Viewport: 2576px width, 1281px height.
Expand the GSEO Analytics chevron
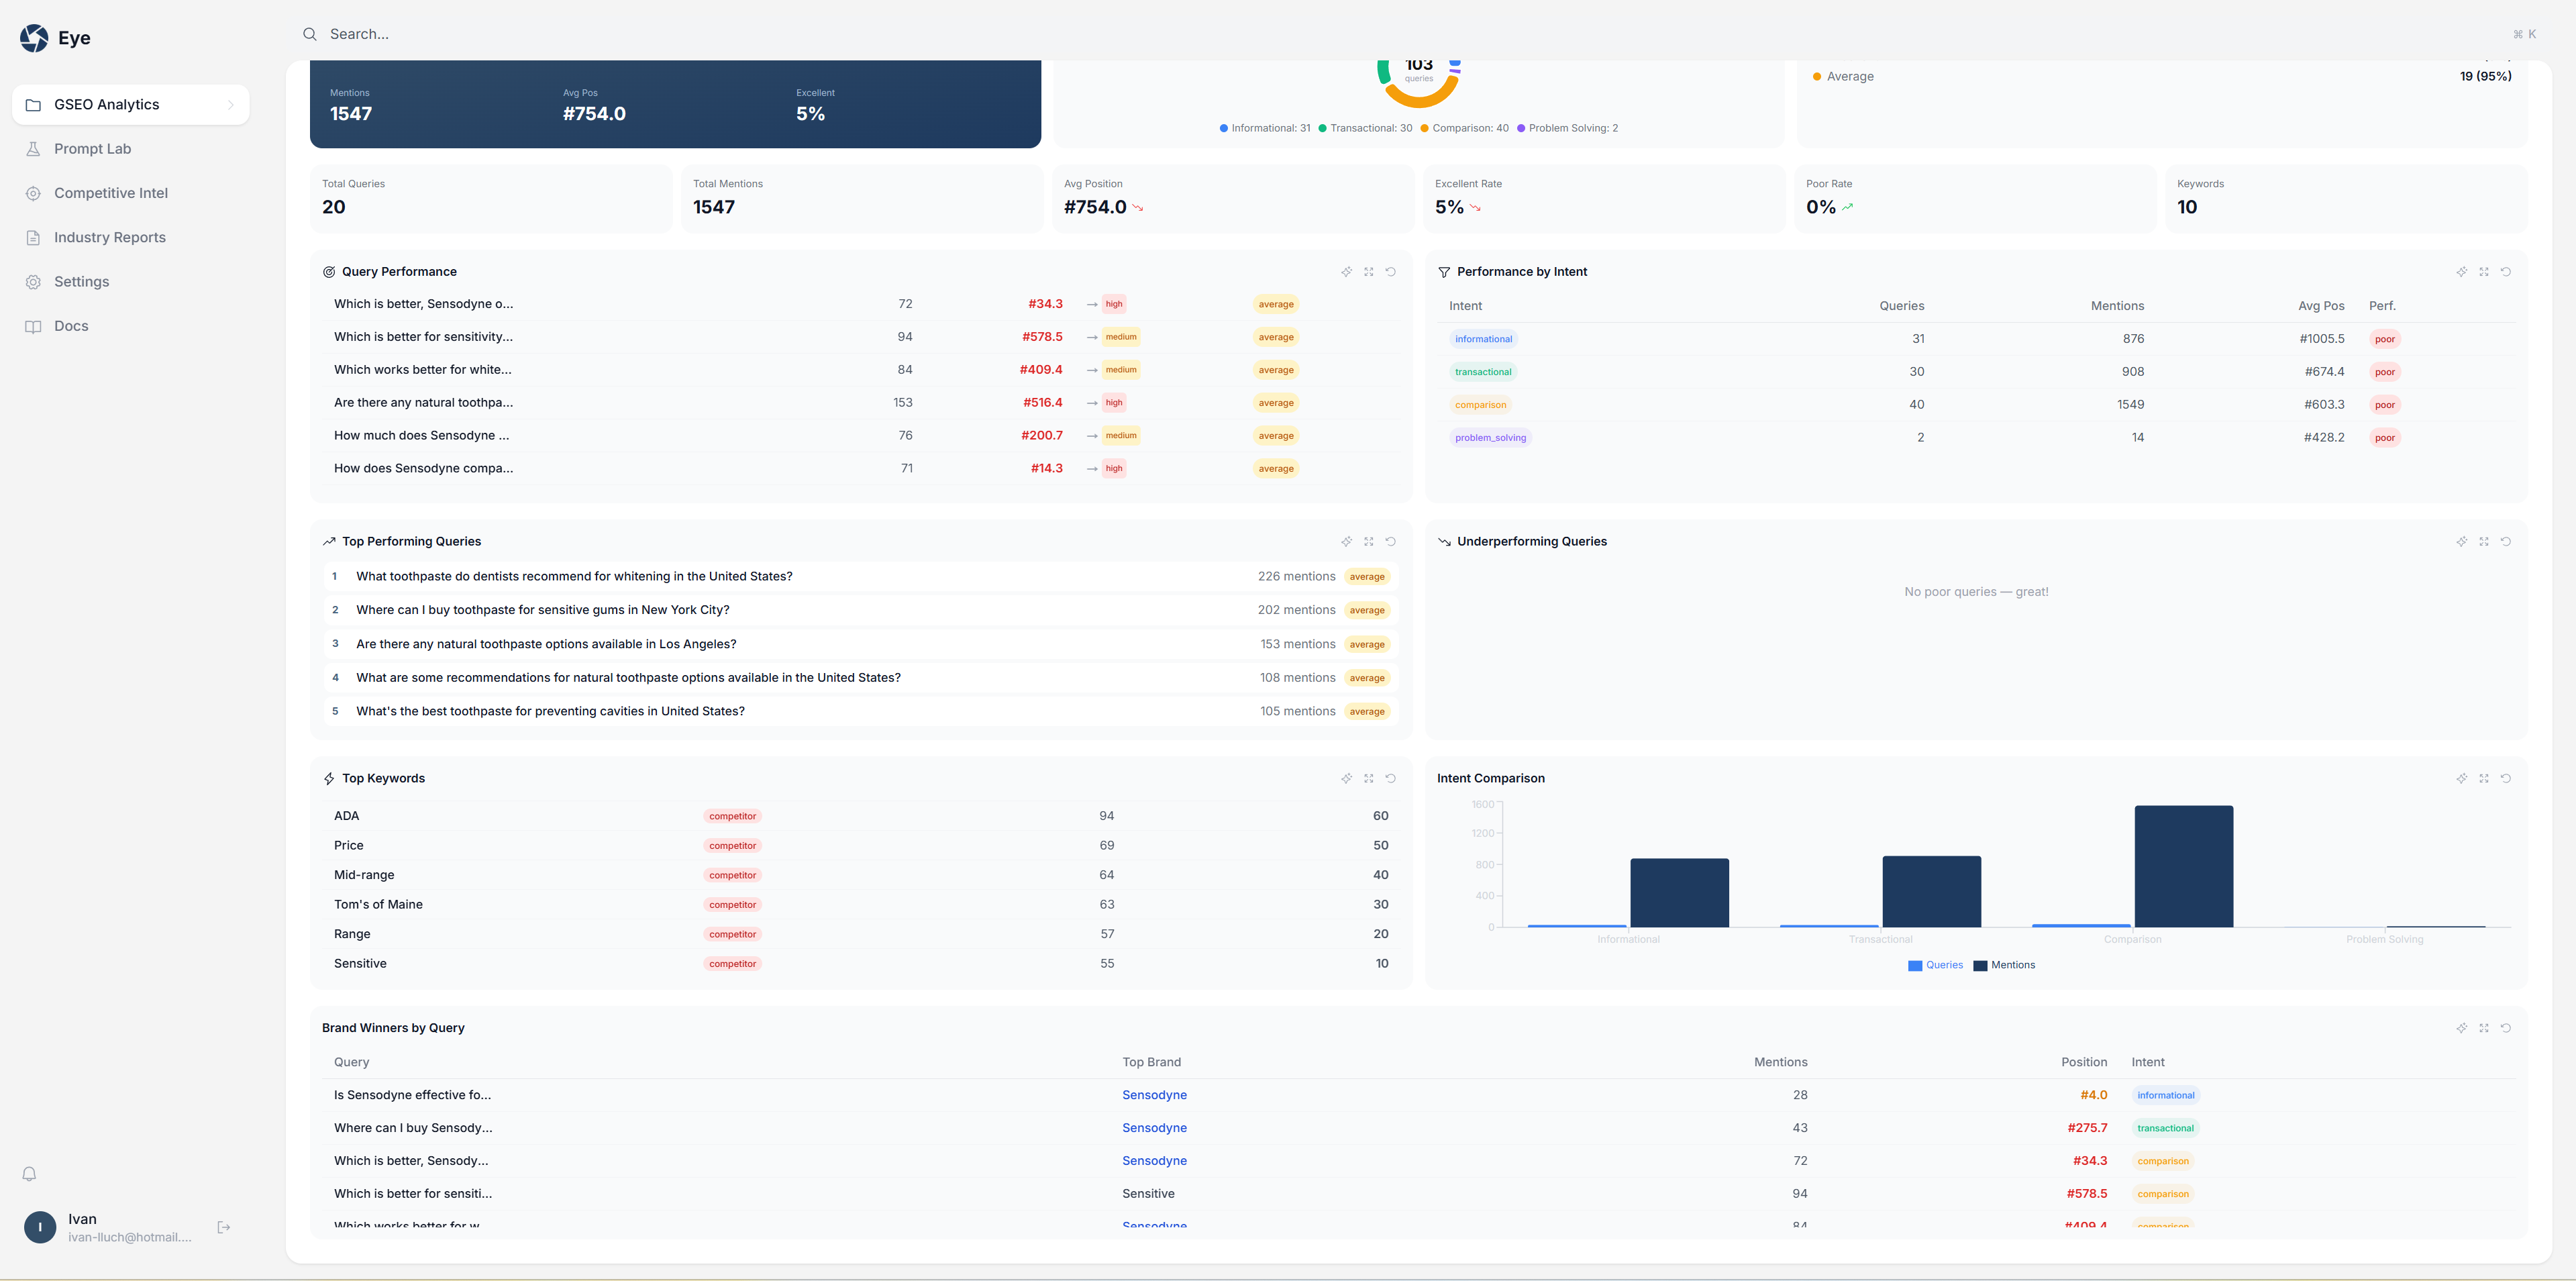click(x=231, y=105)
